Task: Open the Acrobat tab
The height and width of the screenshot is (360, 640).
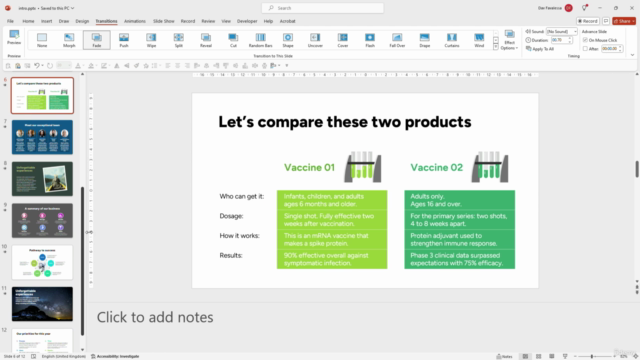Action: click(287, 21)
